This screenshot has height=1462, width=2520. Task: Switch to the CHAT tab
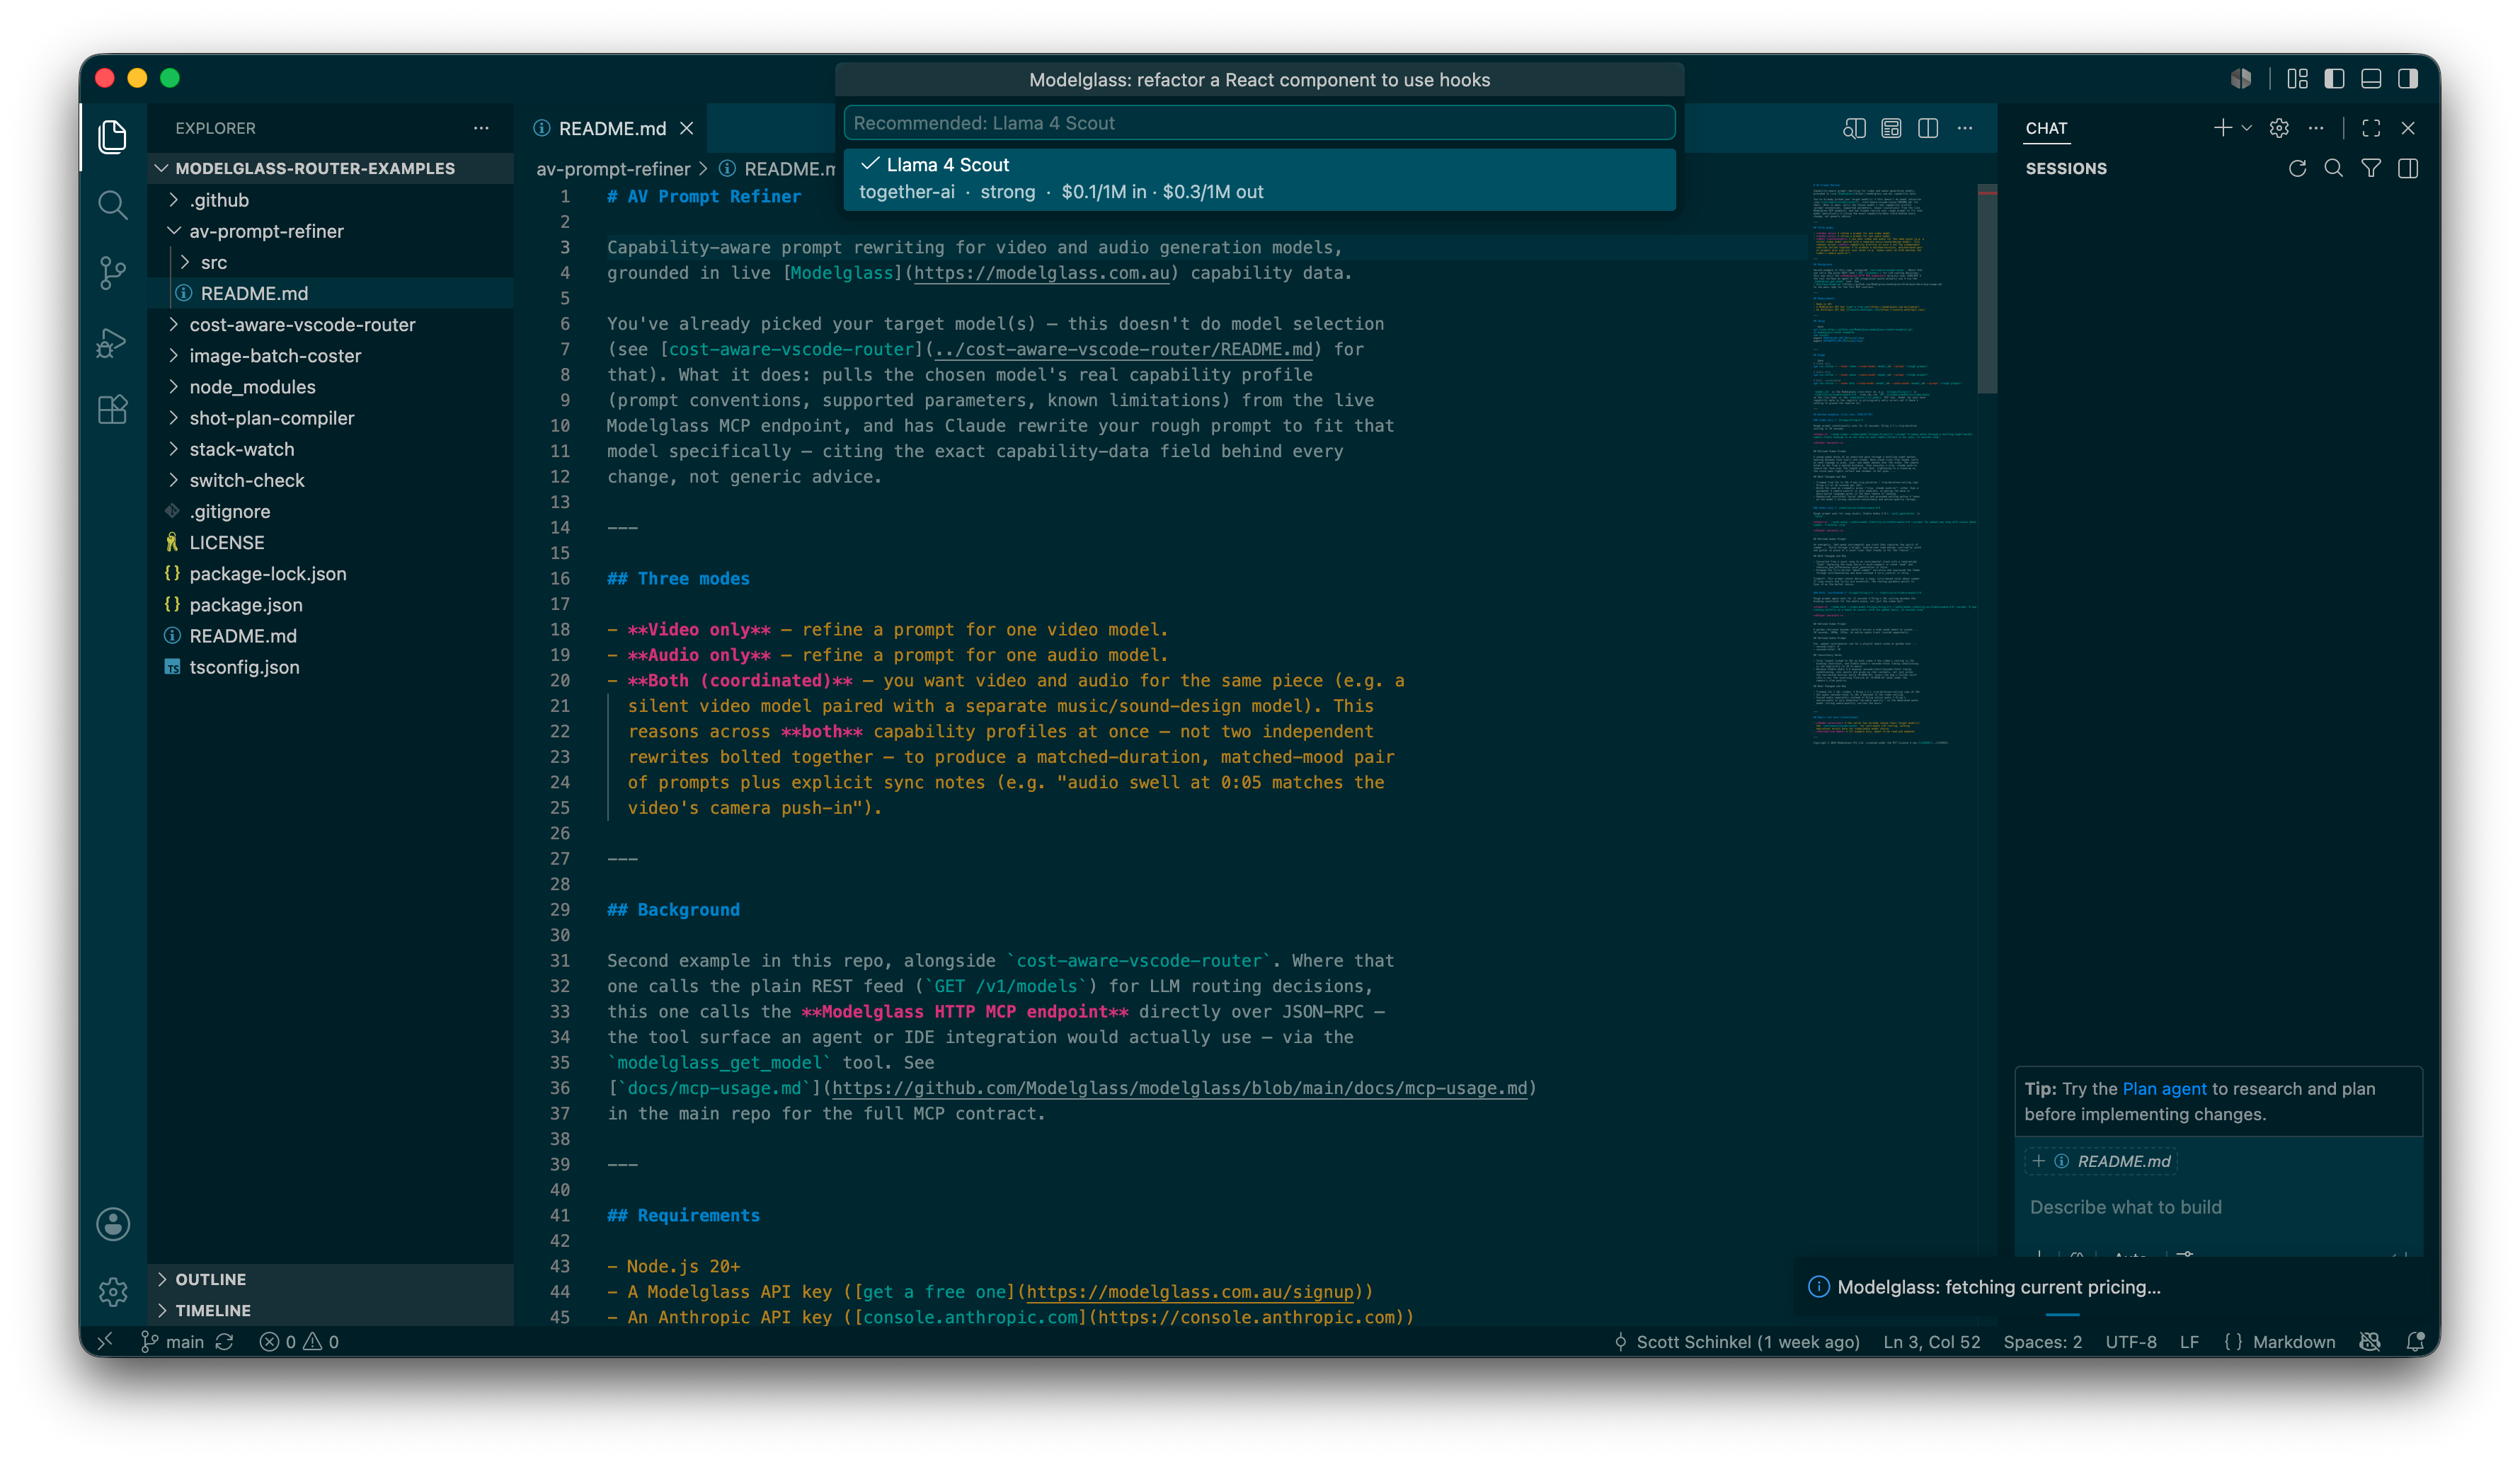tap(2045, 128)
